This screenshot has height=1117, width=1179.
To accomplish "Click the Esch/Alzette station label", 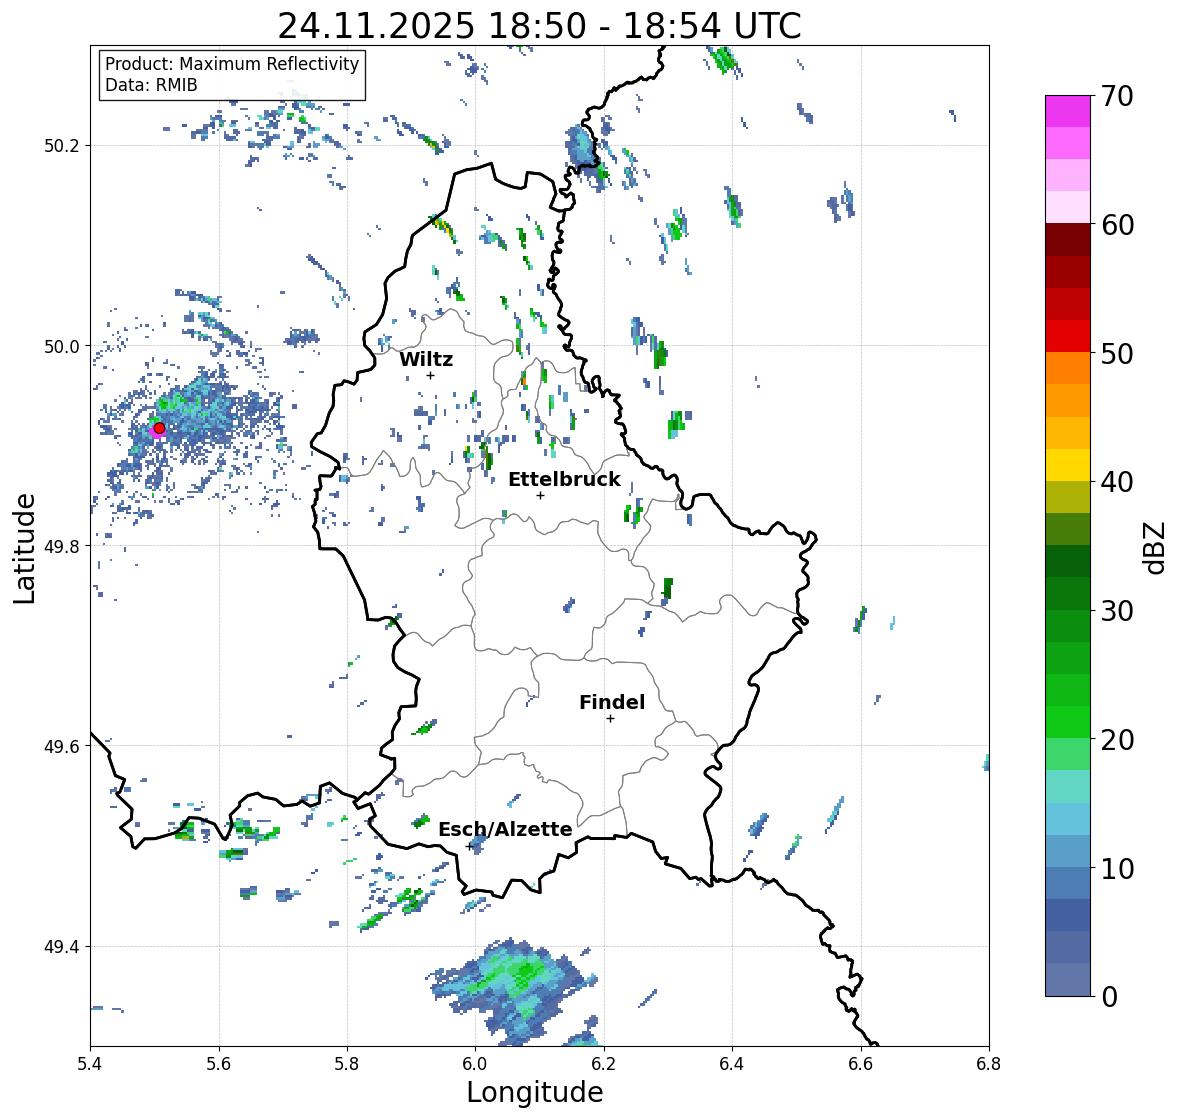I will (x=505, y=829).
